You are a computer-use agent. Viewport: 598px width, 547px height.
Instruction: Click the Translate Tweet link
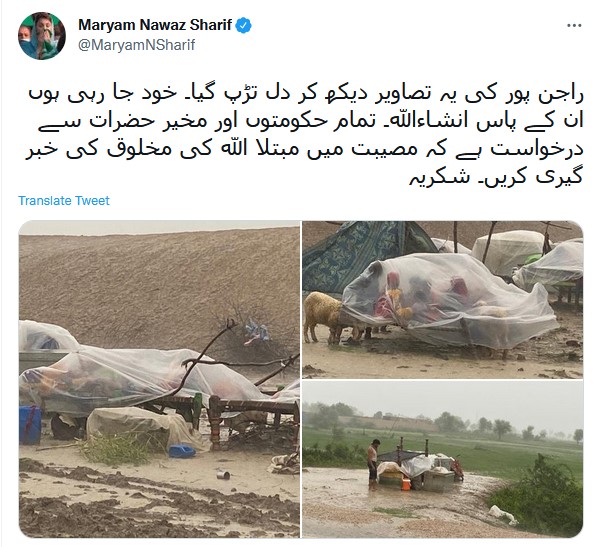pos(64,201)
